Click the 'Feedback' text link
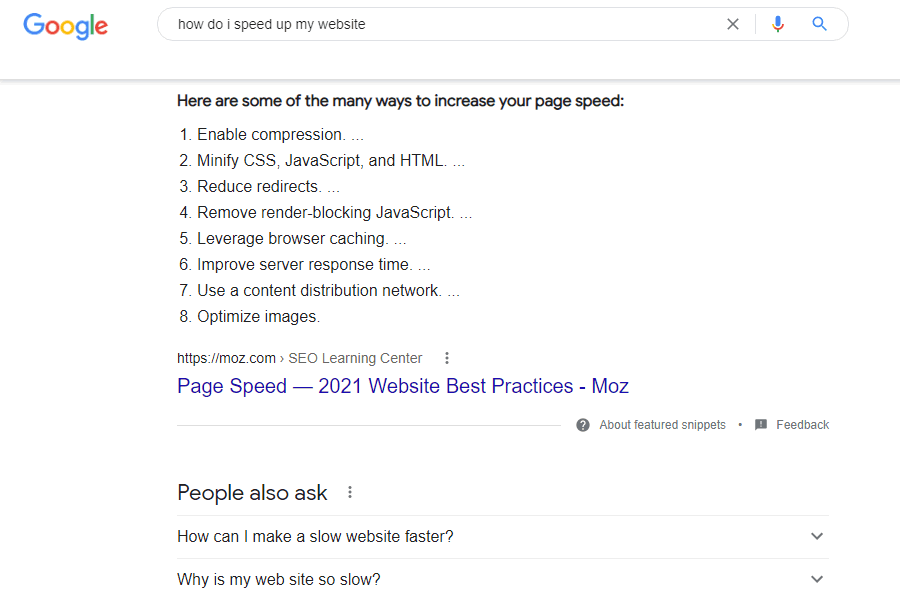Viewport: 900px width, 600px height. [x=802, y=425]
